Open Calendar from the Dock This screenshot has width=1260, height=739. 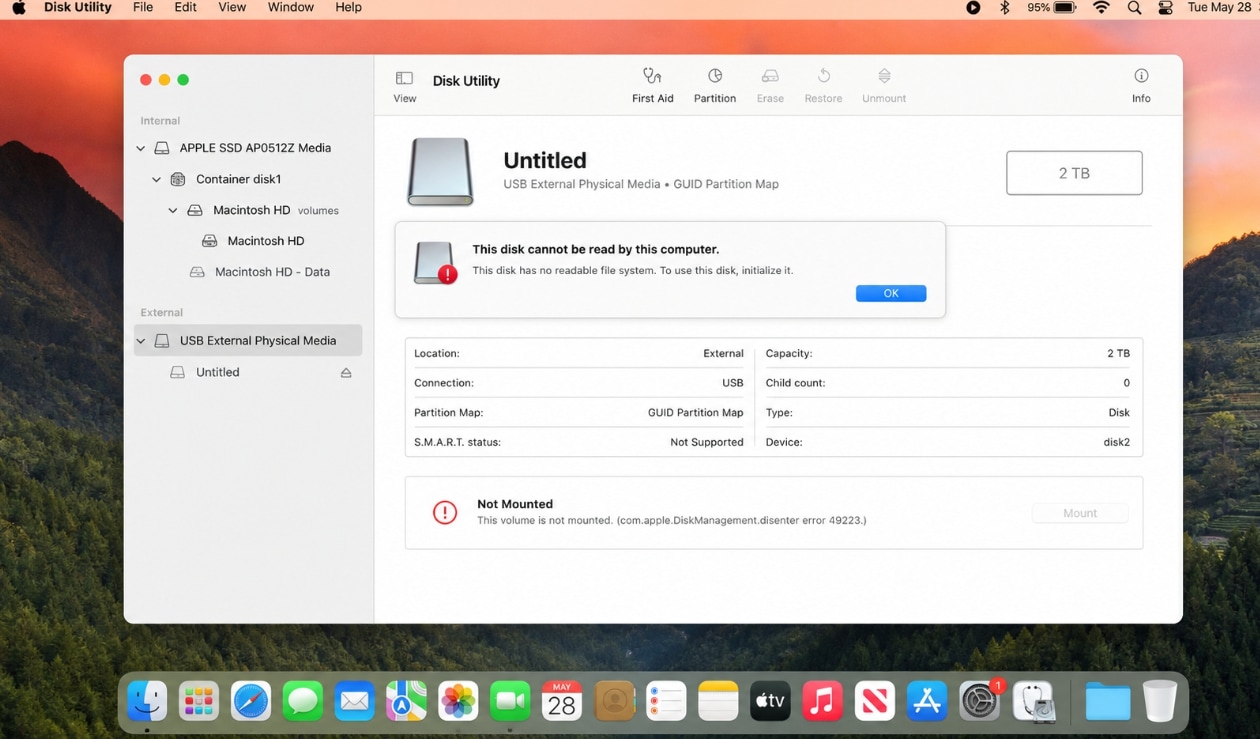[562, 701]
